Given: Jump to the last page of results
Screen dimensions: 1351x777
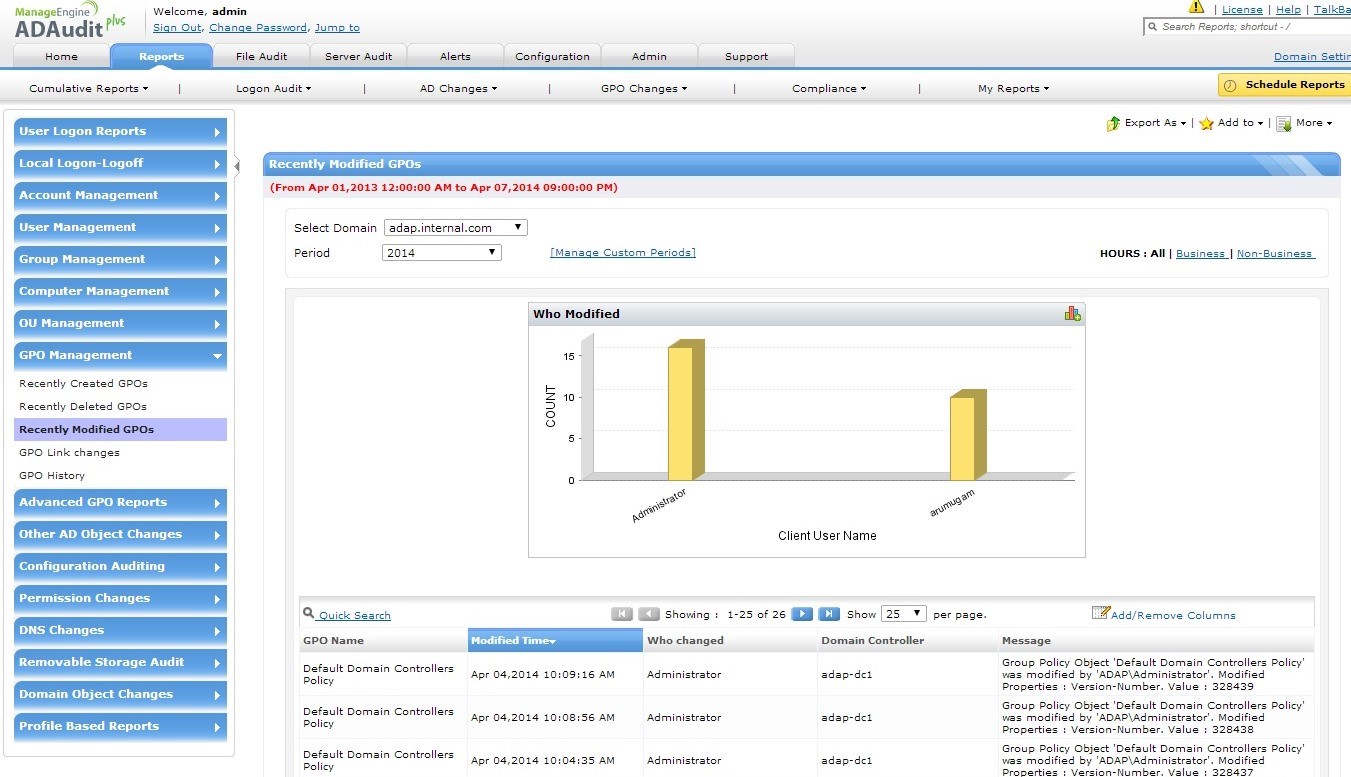Looking at the screenshot, I should point(828,614).
